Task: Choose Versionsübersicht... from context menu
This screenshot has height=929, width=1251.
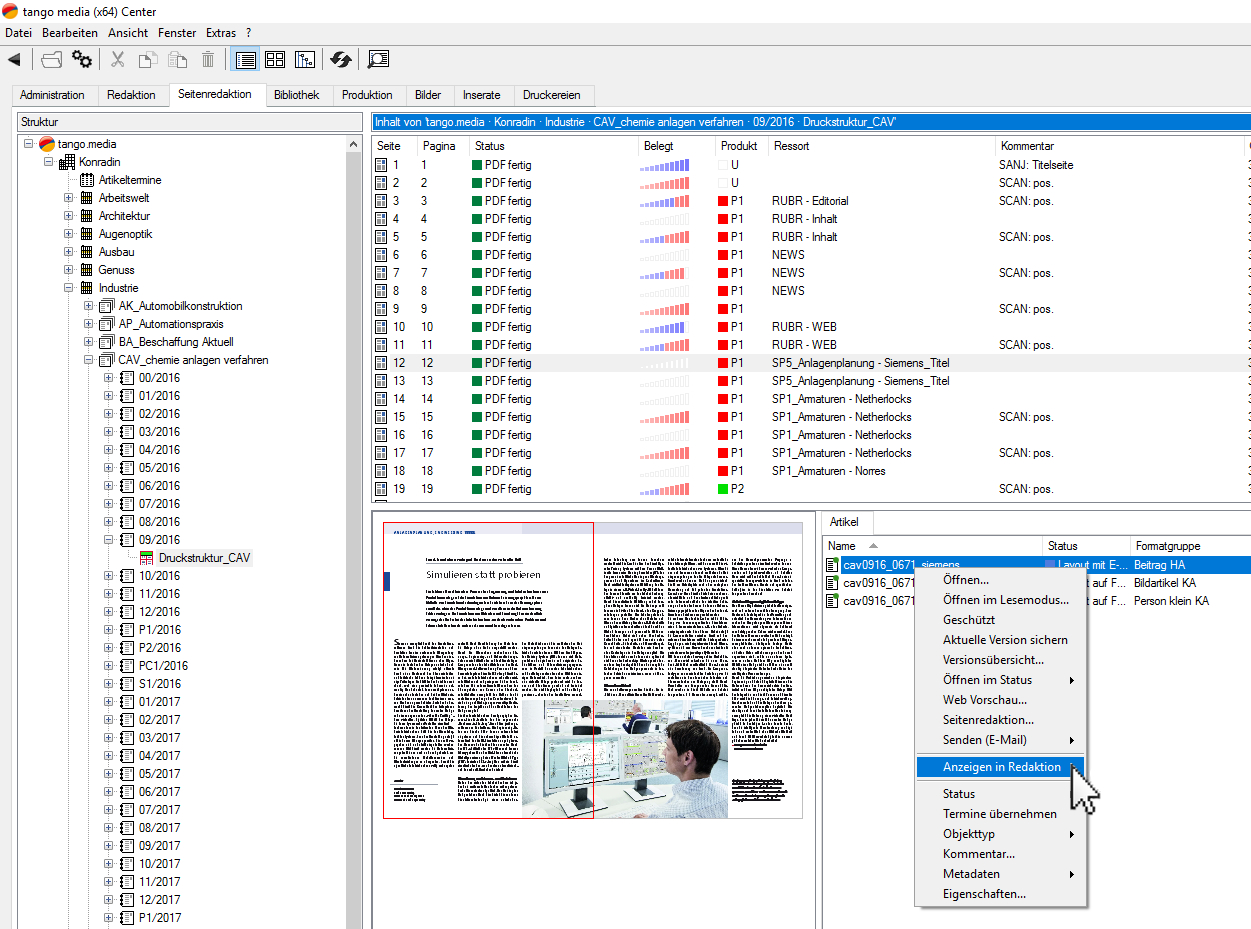Action: 992,660
